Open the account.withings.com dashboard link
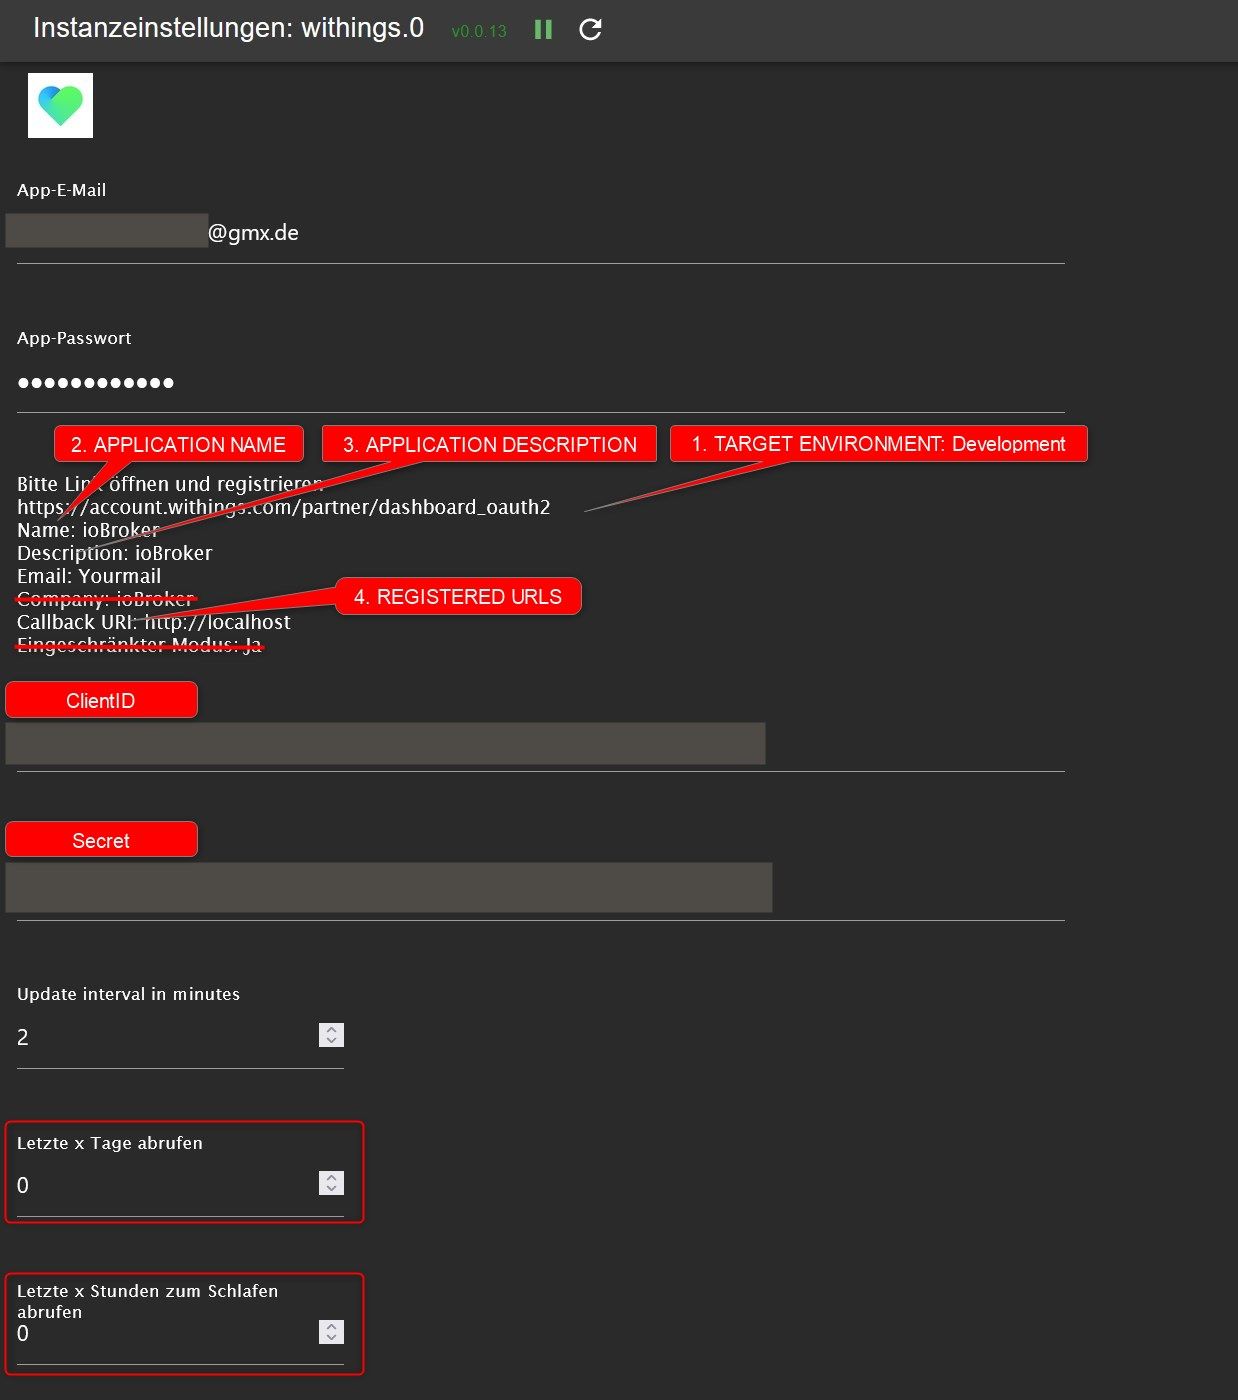Screen dimensions: 1238x1400 click(284, 507)
